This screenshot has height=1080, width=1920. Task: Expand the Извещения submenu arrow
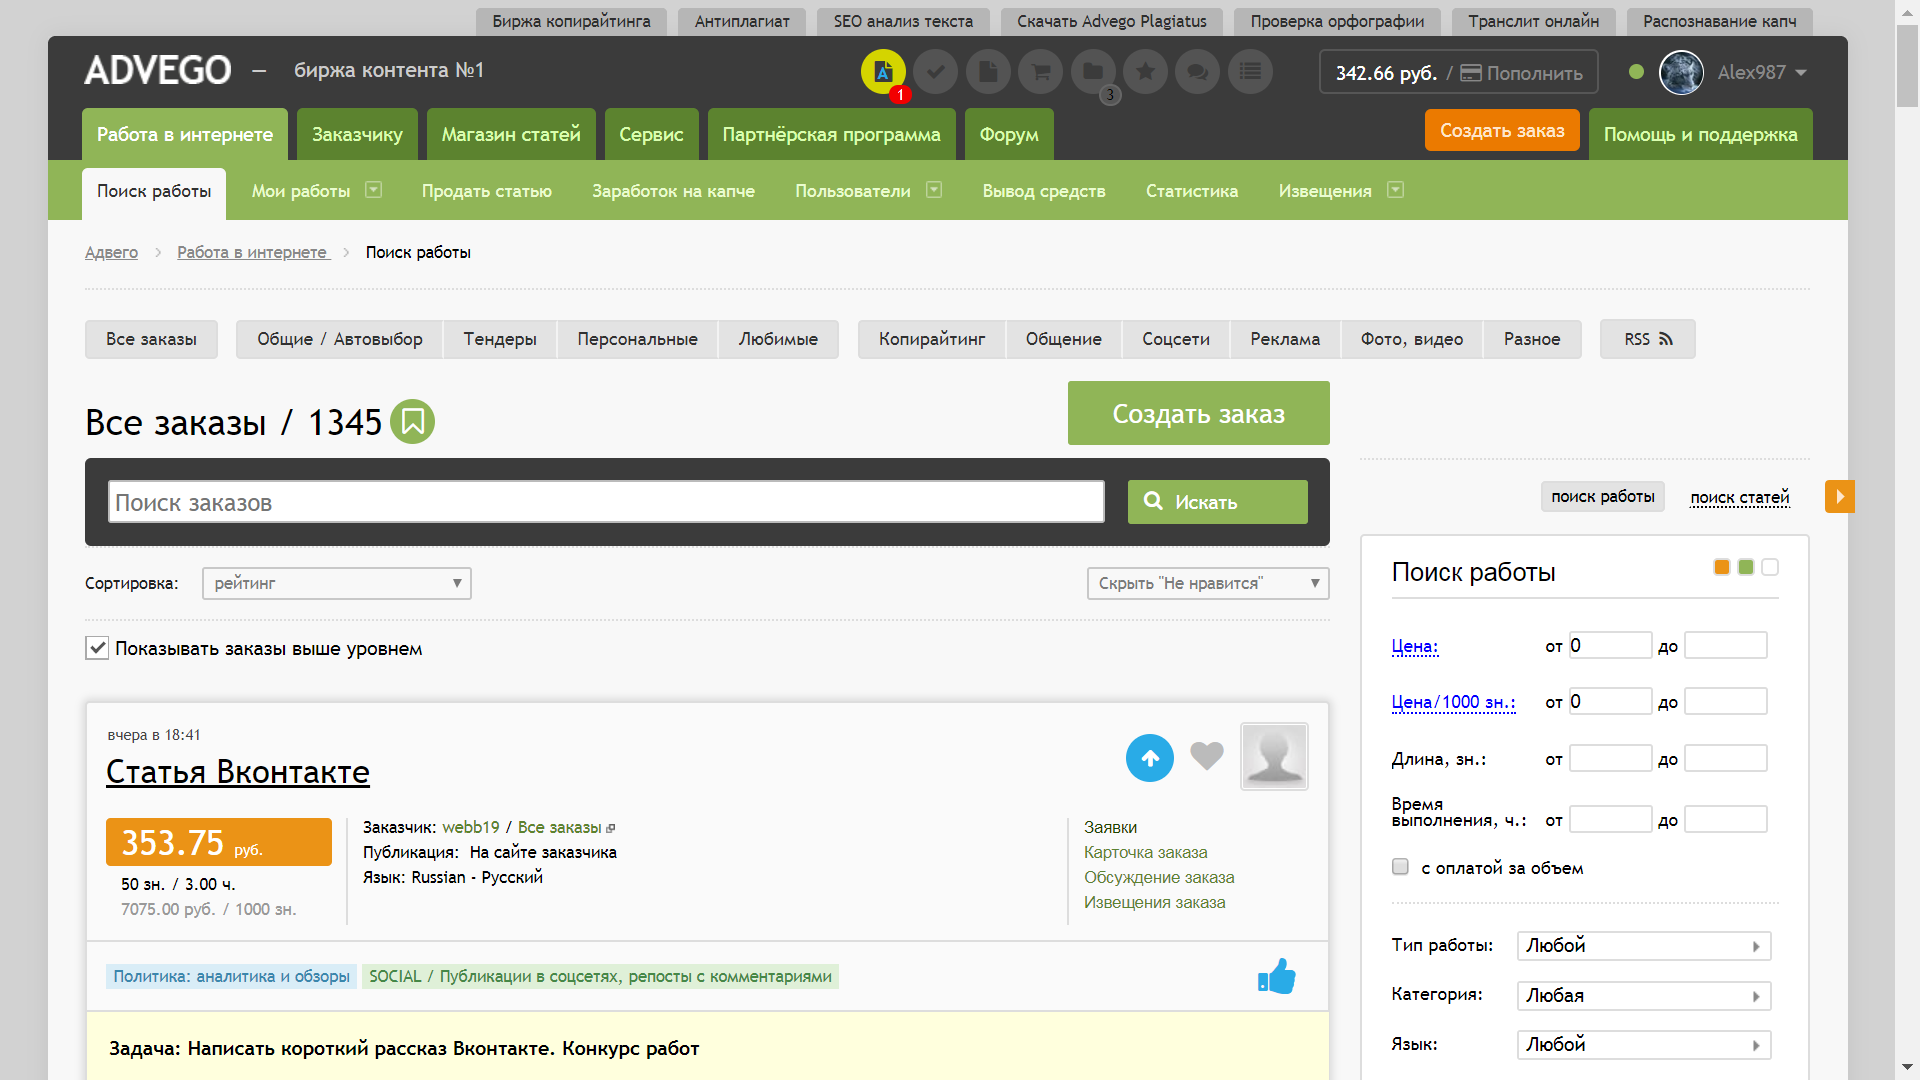pyautogui.click(x=1396, y=190)
